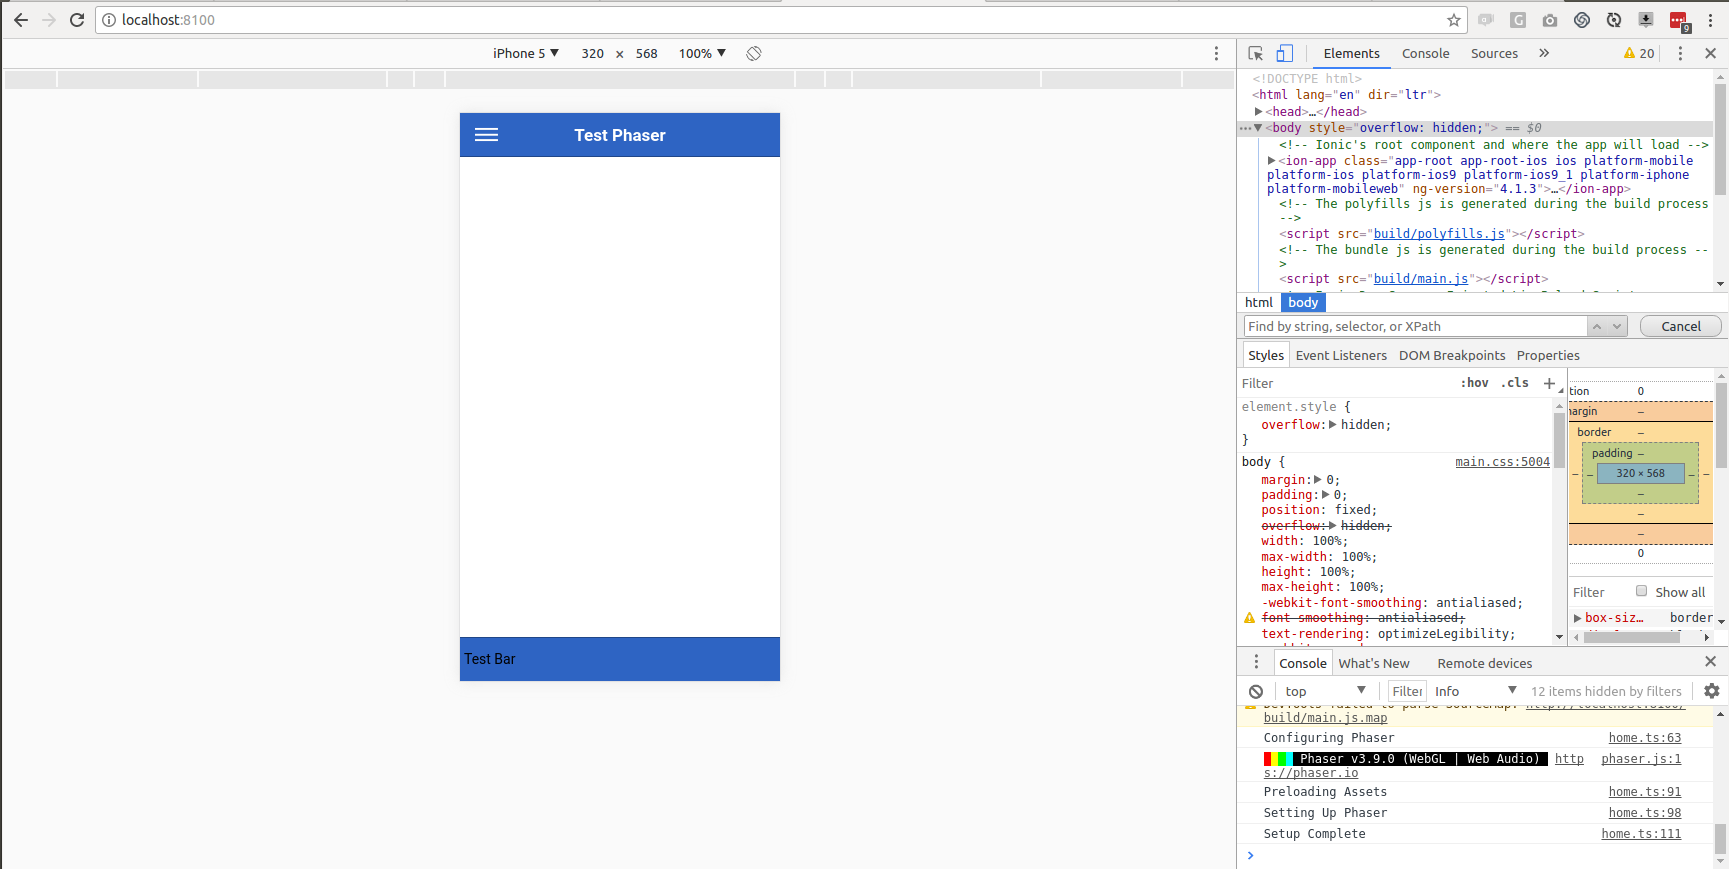1729x869 pixels.
Task: Open the console drawer three-dot menu
Action: pos(1257,662)
